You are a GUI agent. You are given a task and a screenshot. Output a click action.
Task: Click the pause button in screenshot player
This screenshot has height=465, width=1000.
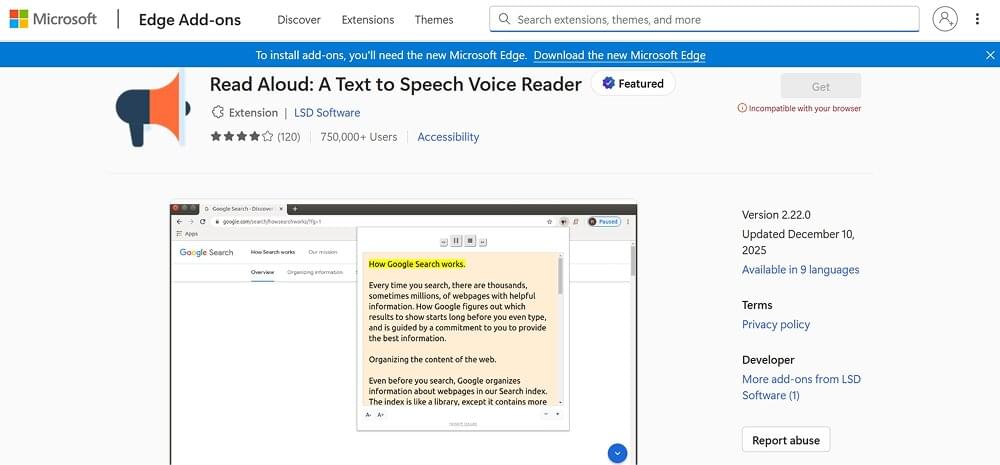point(456,240)
